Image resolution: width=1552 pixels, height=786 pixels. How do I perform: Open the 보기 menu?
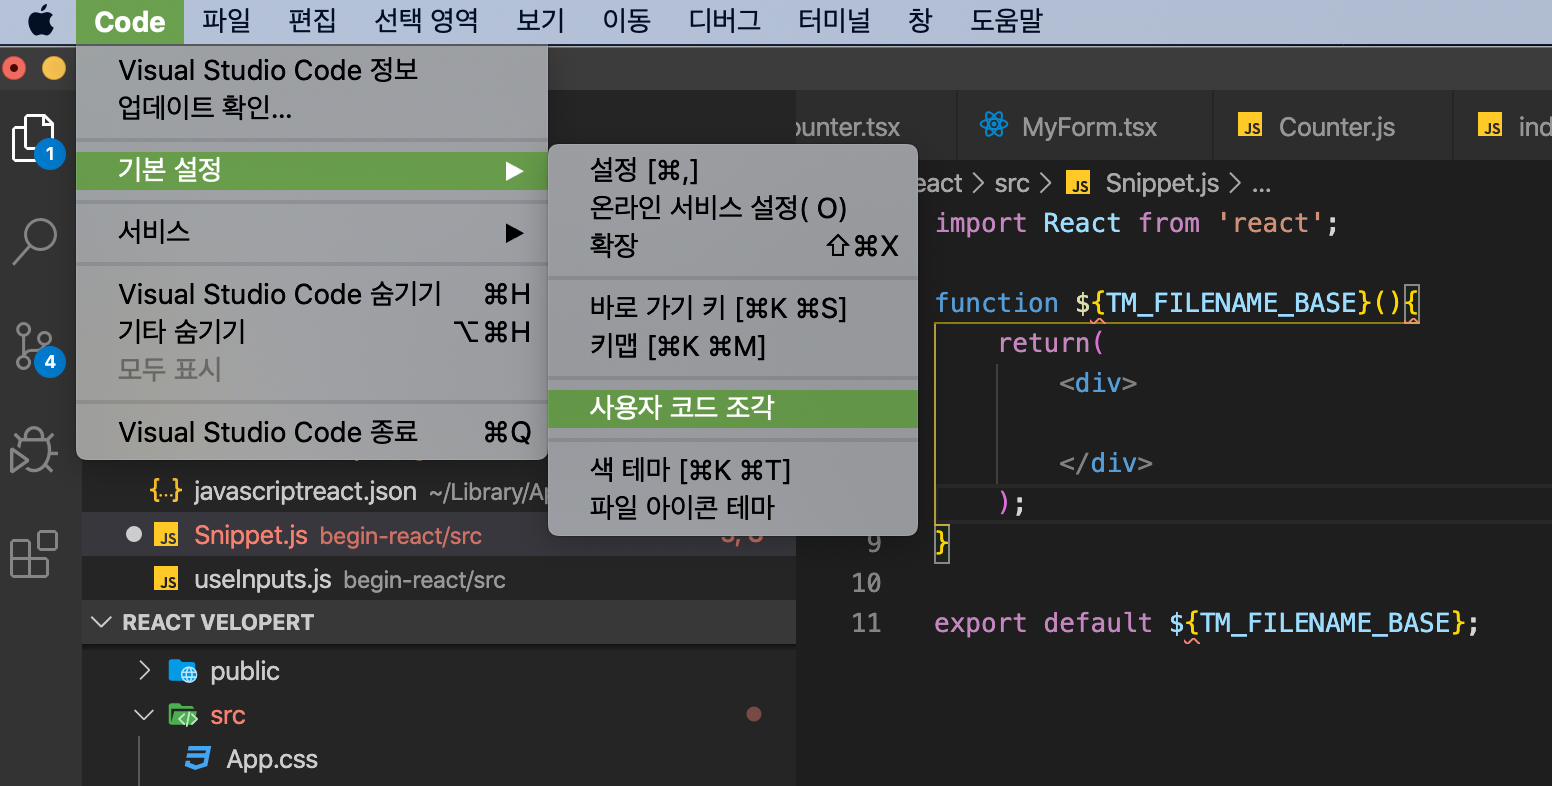tap(541, 21)
